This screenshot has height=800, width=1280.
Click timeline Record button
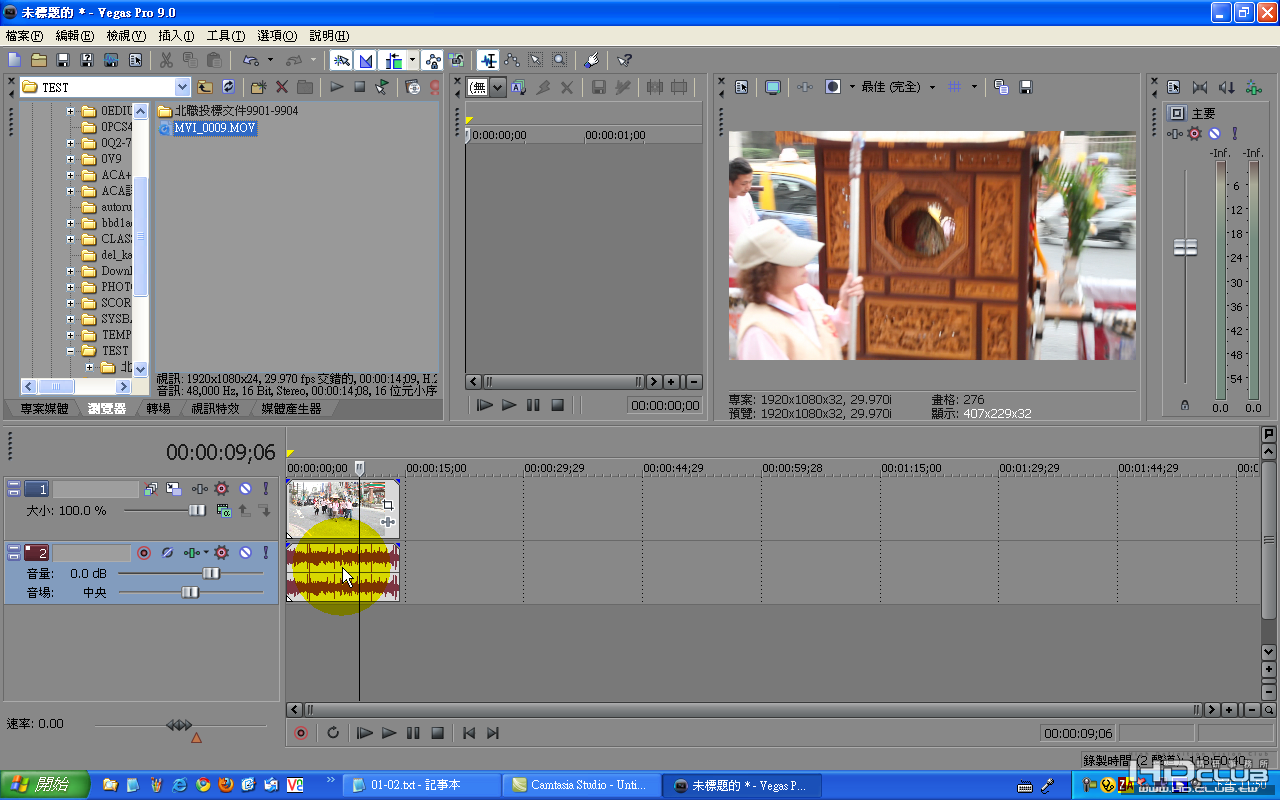click(301, 733)
